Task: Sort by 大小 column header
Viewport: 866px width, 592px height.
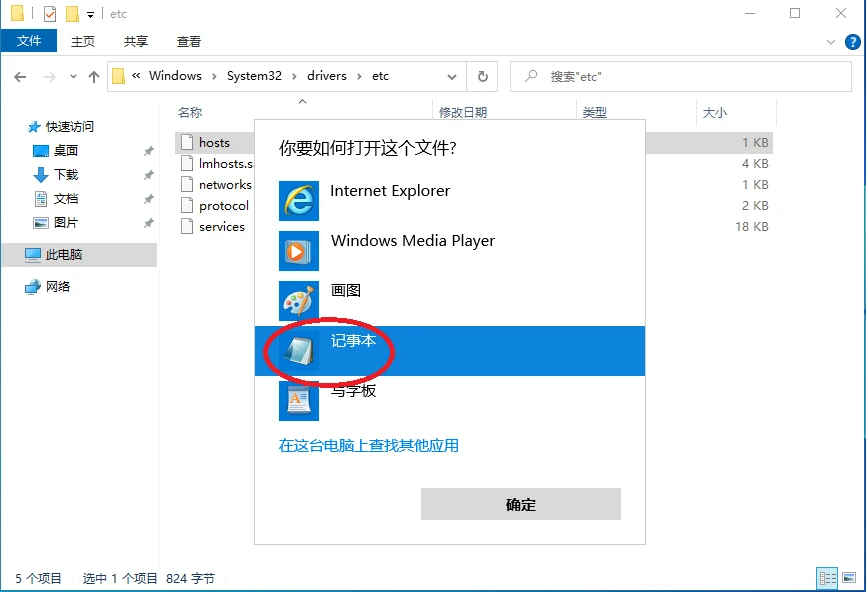Action: tap(715, 113)
